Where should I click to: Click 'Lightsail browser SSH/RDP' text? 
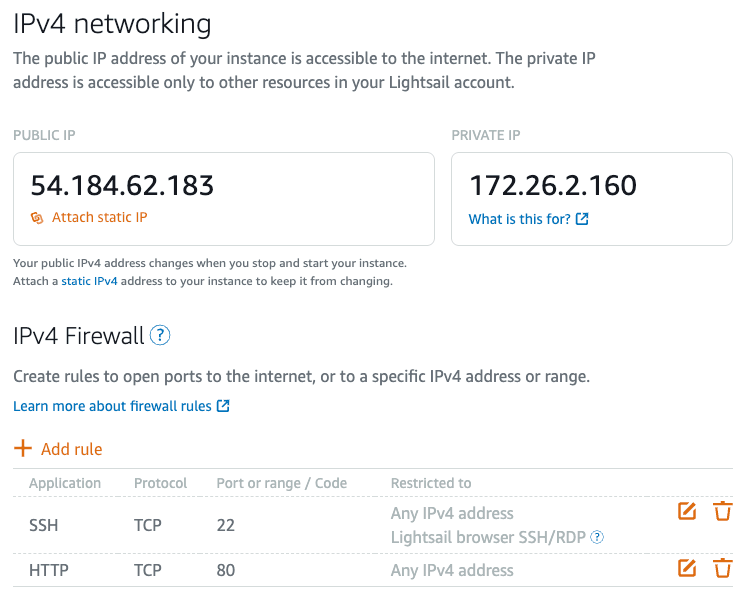[488, 537]
